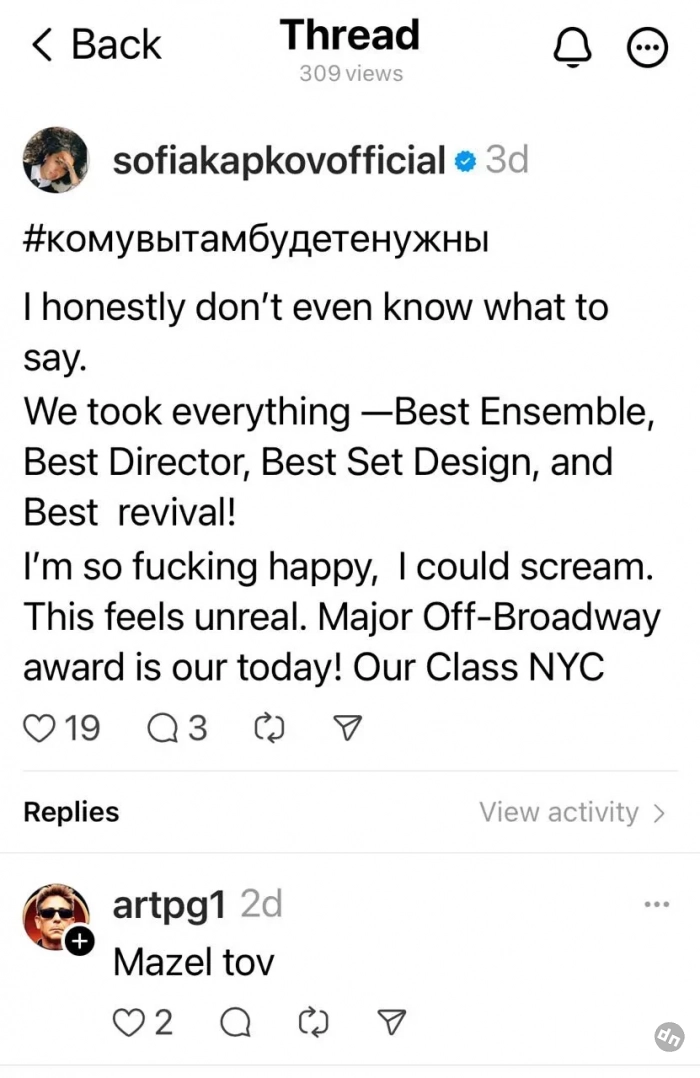The height and width of the screenshot is (1078, 700).
Task: Reply to the Mazel tov comment
Action: click(234, 1022)
